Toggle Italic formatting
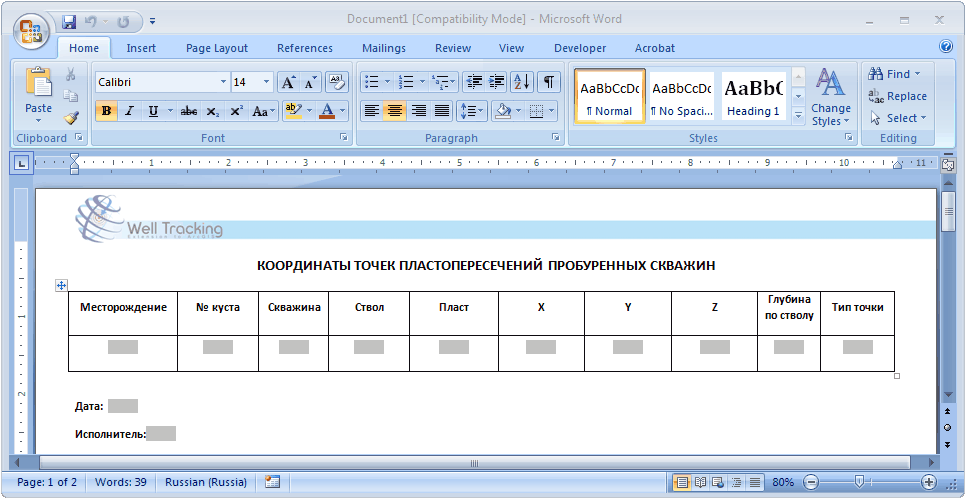Viewport: 966px width, 499px height. (x=129, y=111)
